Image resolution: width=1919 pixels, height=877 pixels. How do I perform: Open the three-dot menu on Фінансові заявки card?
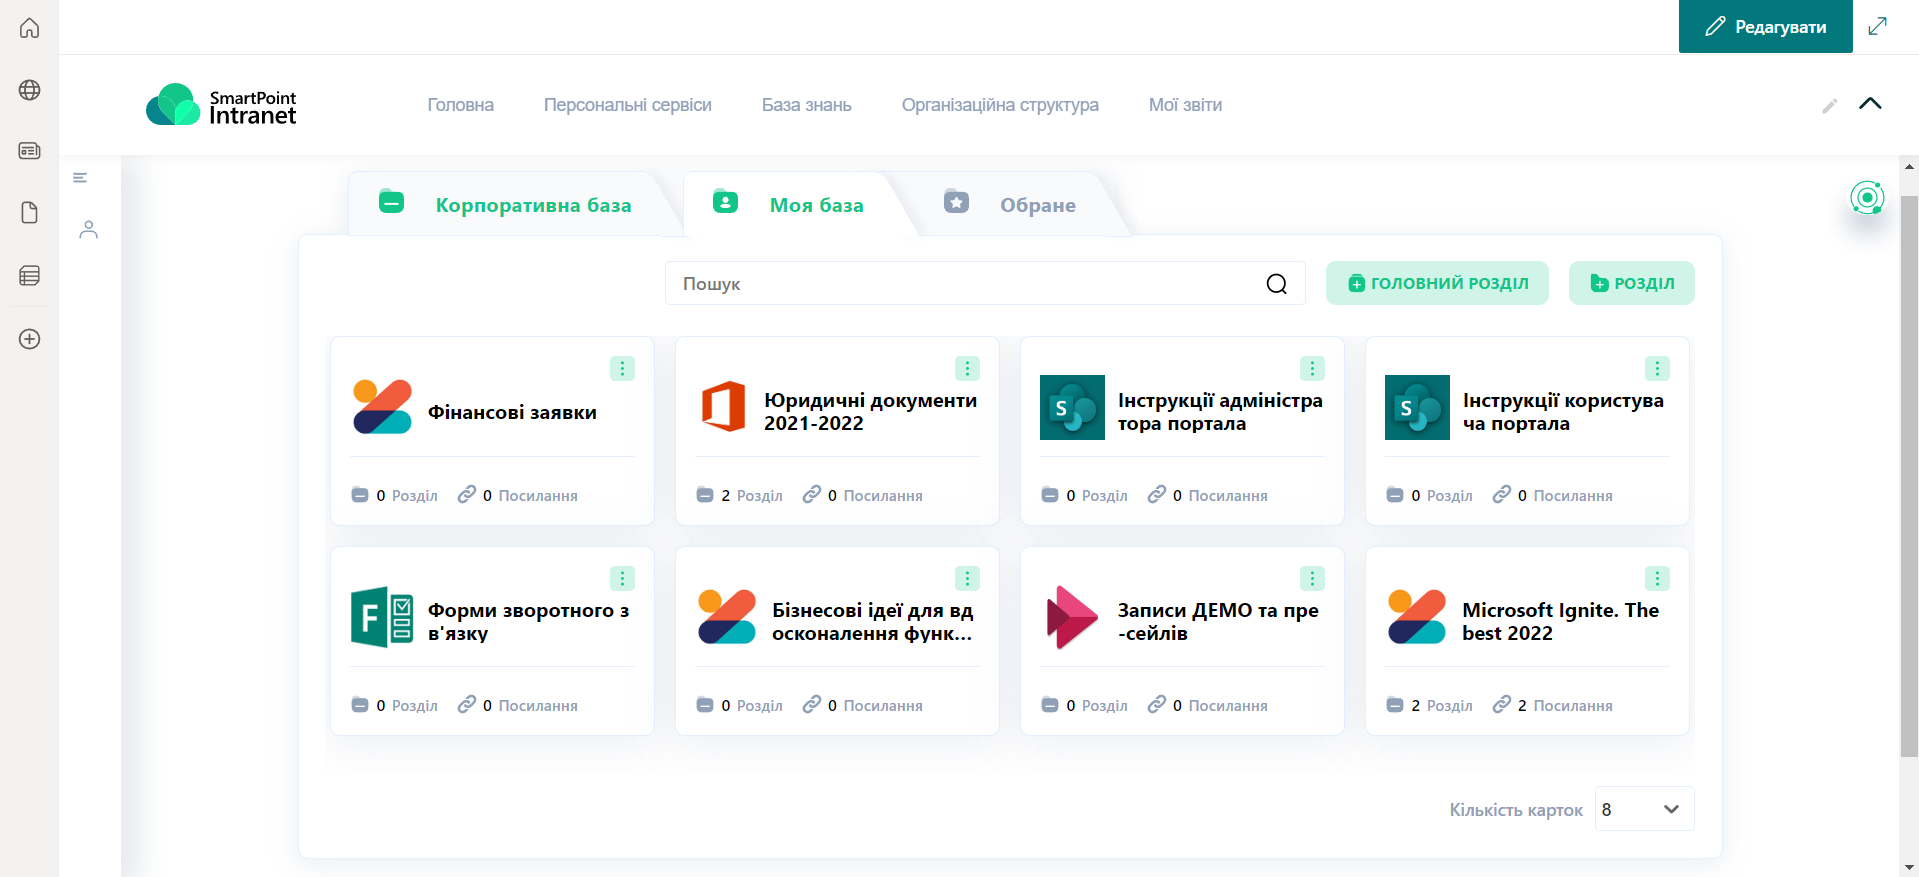622,369
